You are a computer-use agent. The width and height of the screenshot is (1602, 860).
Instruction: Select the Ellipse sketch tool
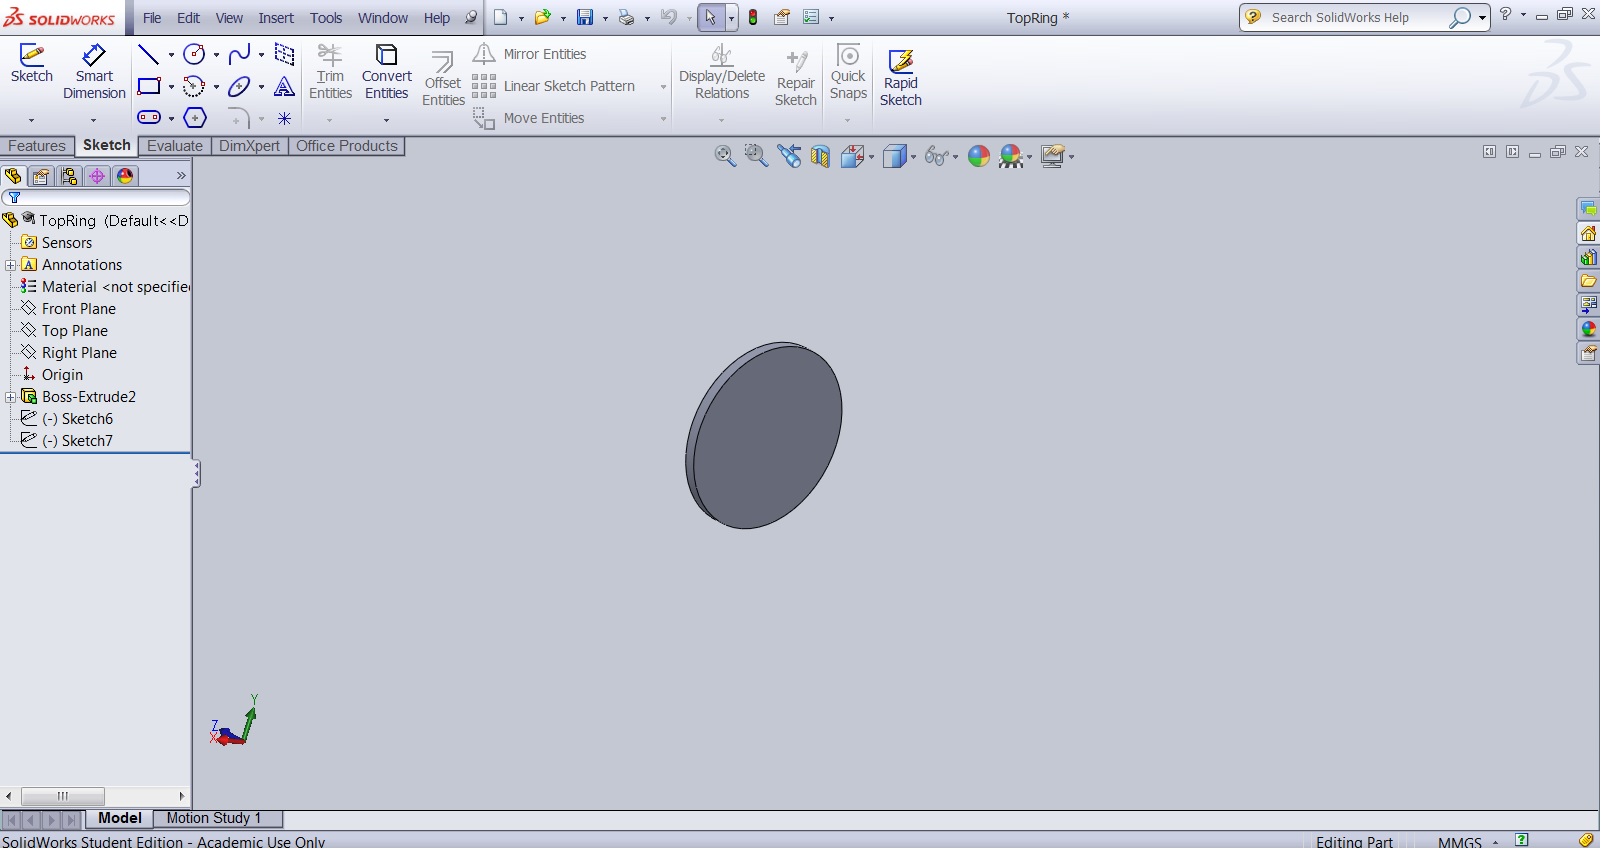(x=240, y=87)
